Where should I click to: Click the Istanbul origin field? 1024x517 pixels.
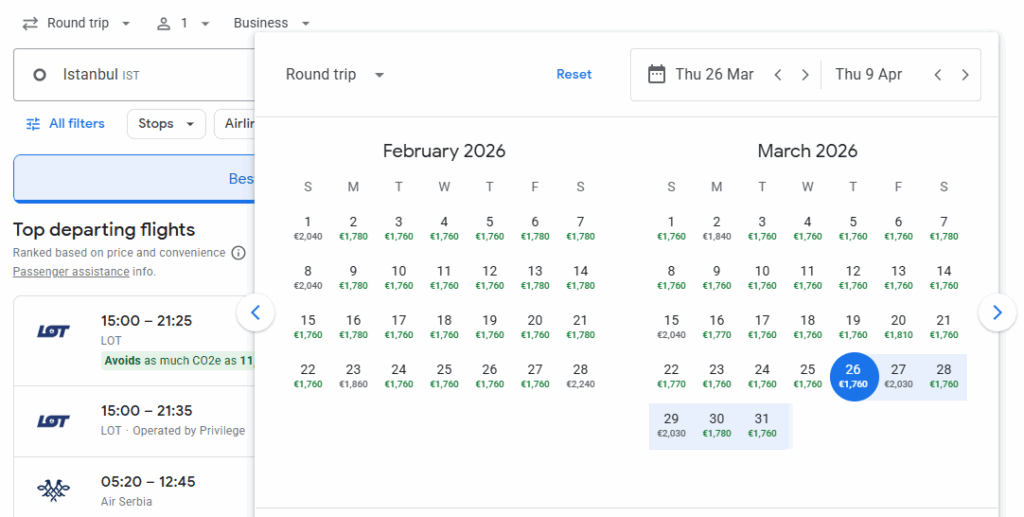pyautogui.click(x=130, y=75)
